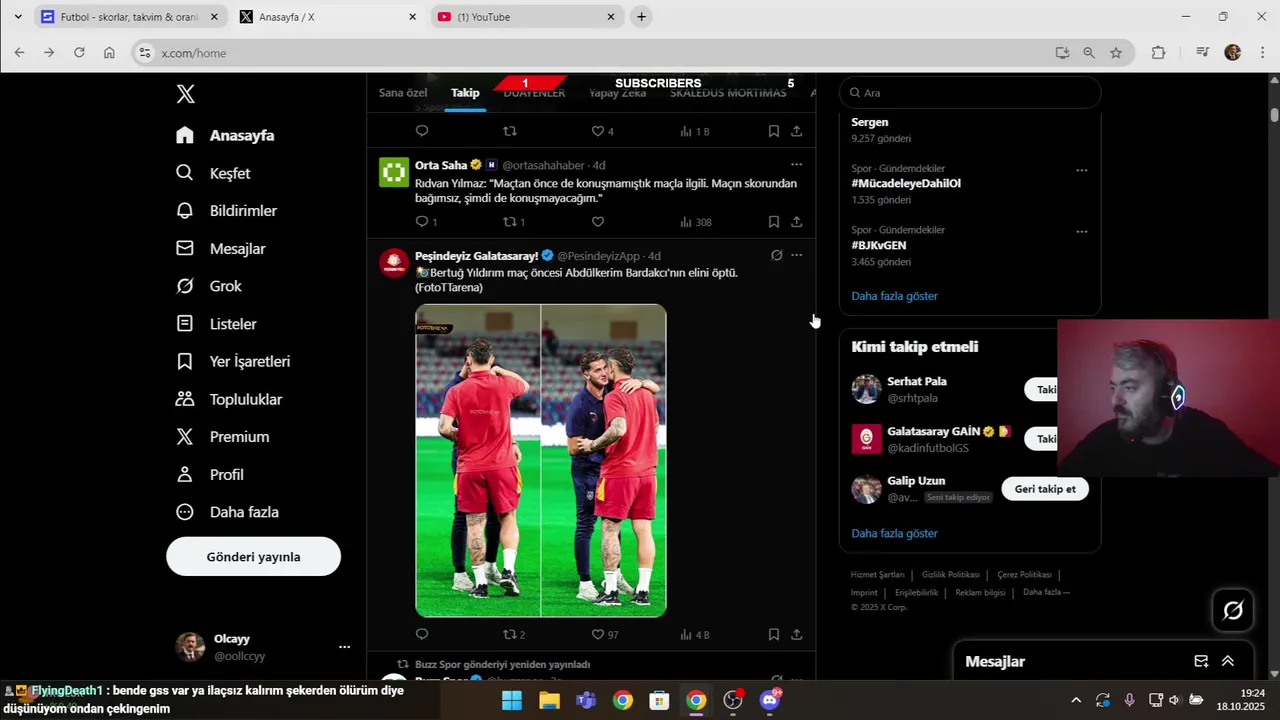Click Daha fazla göster under trends
This screenshot has height=720, width=1280.
tap(894, 296)
